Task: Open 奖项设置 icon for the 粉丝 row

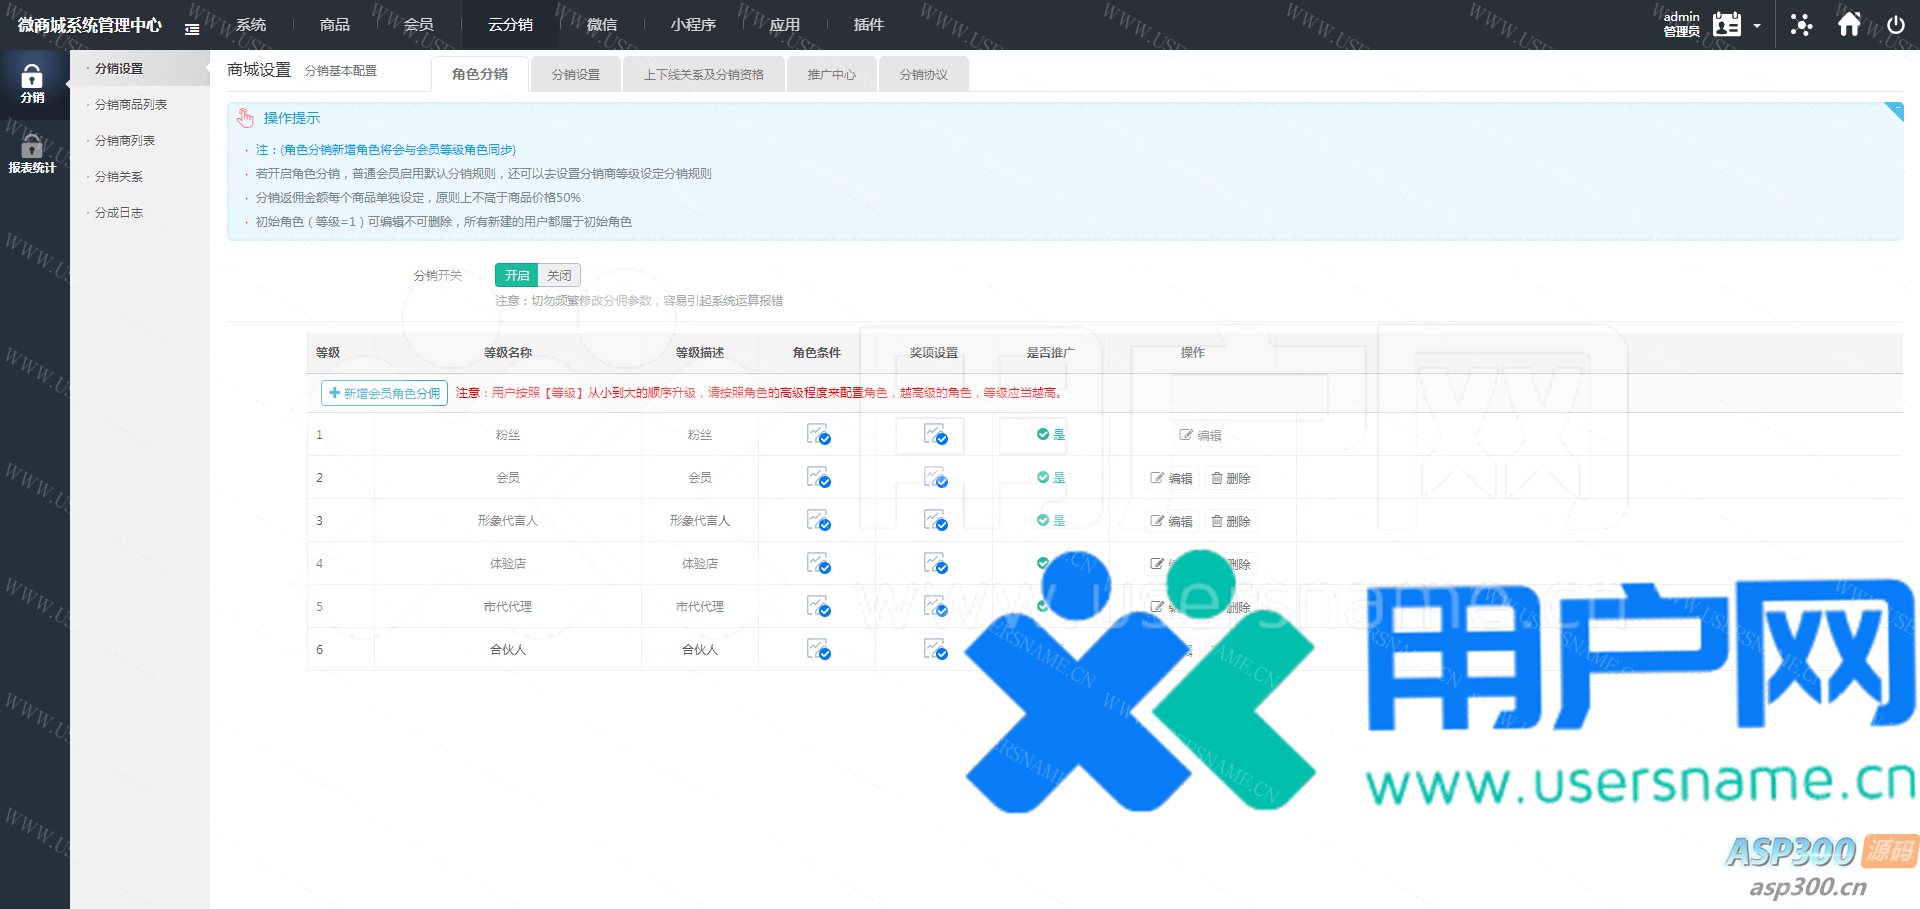Action: [x=935, y=434]
